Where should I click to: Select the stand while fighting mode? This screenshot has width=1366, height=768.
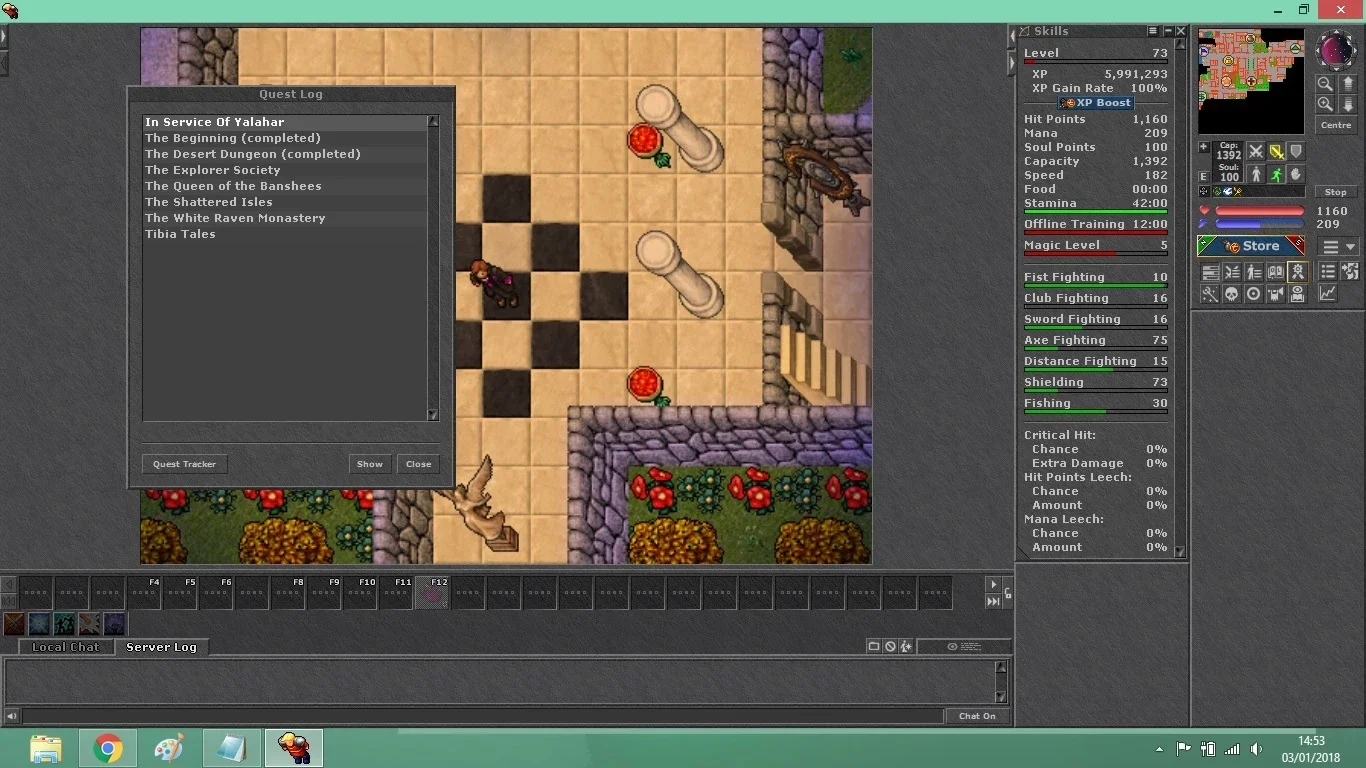(x=1256, y=174)
